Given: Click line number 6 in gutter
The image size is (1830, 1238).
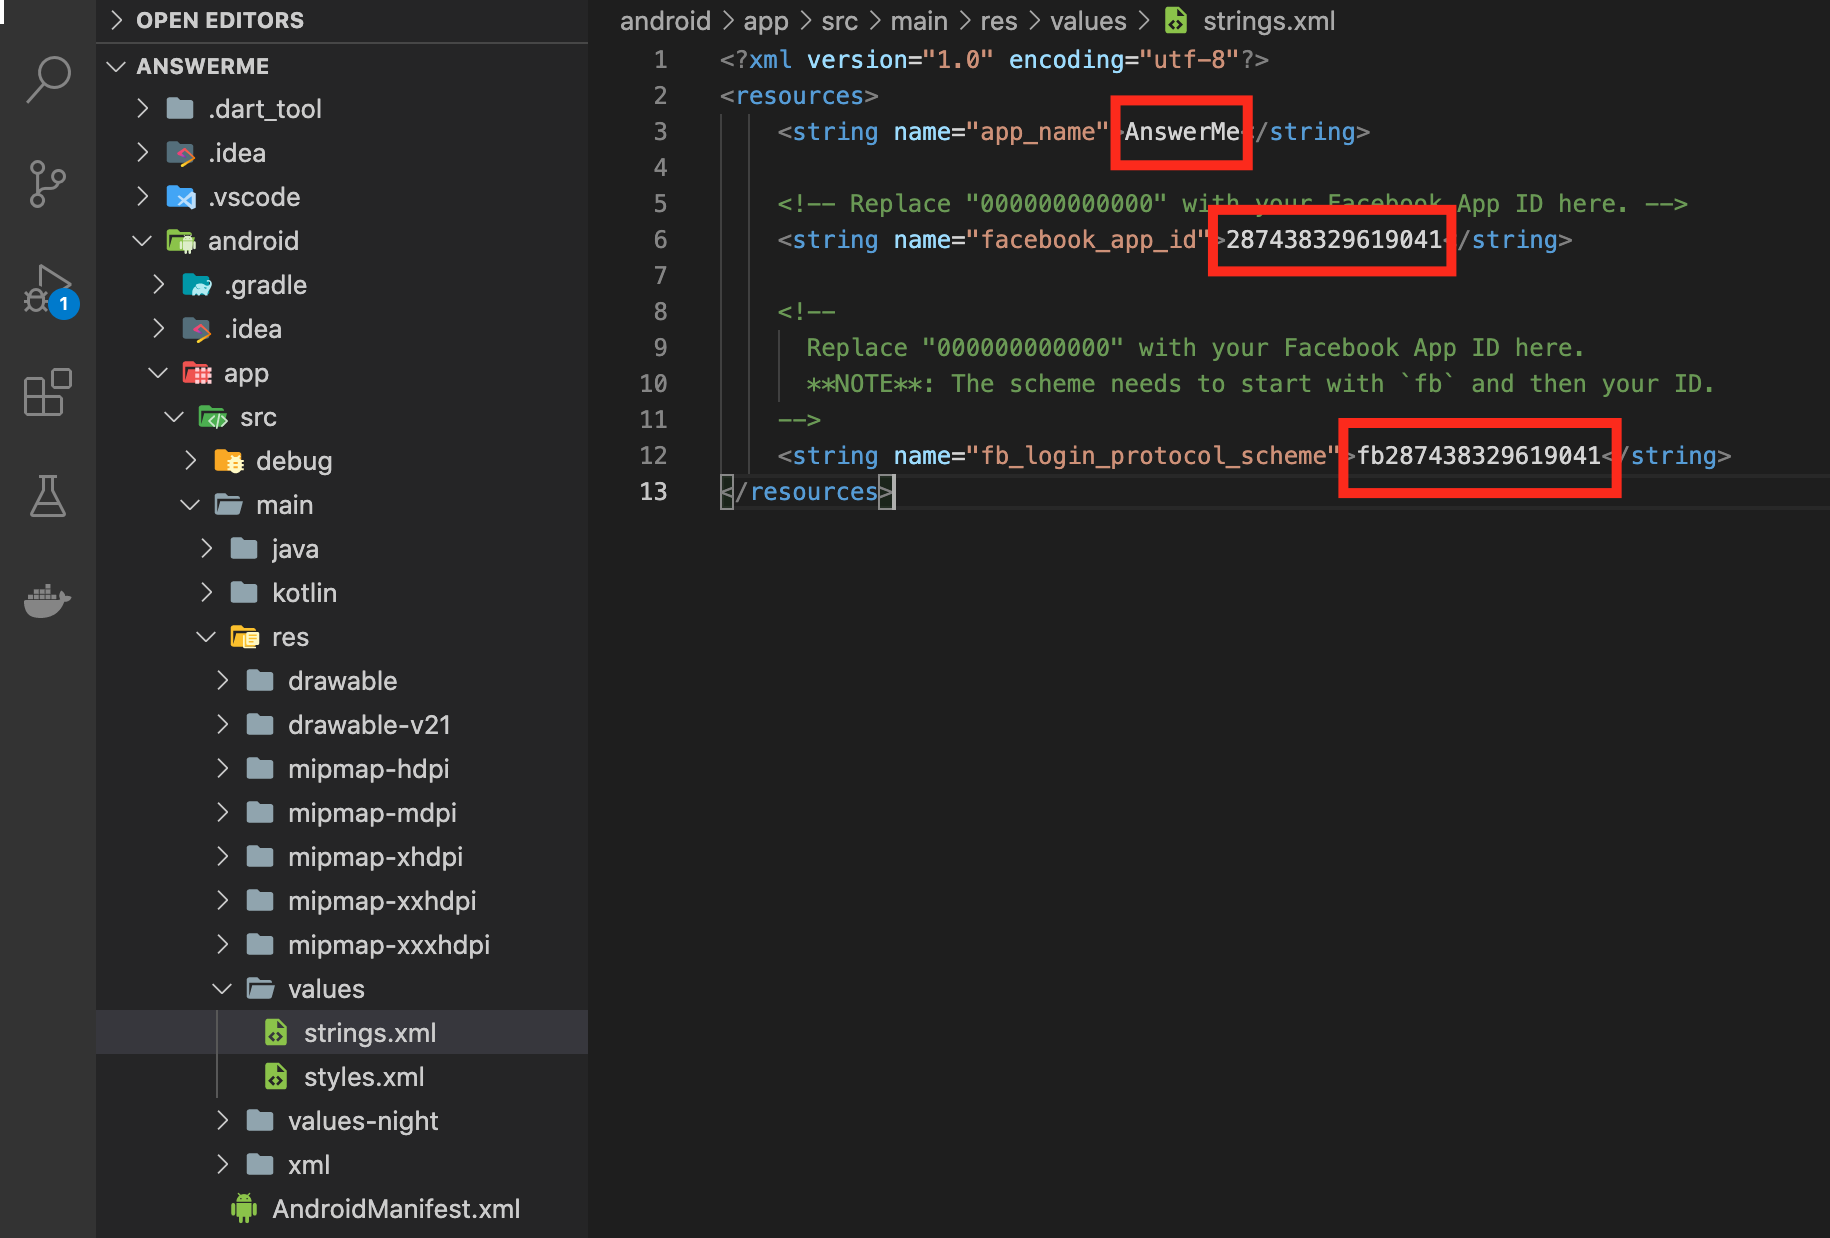Looking at the screenshot, I should coord(660,239).
